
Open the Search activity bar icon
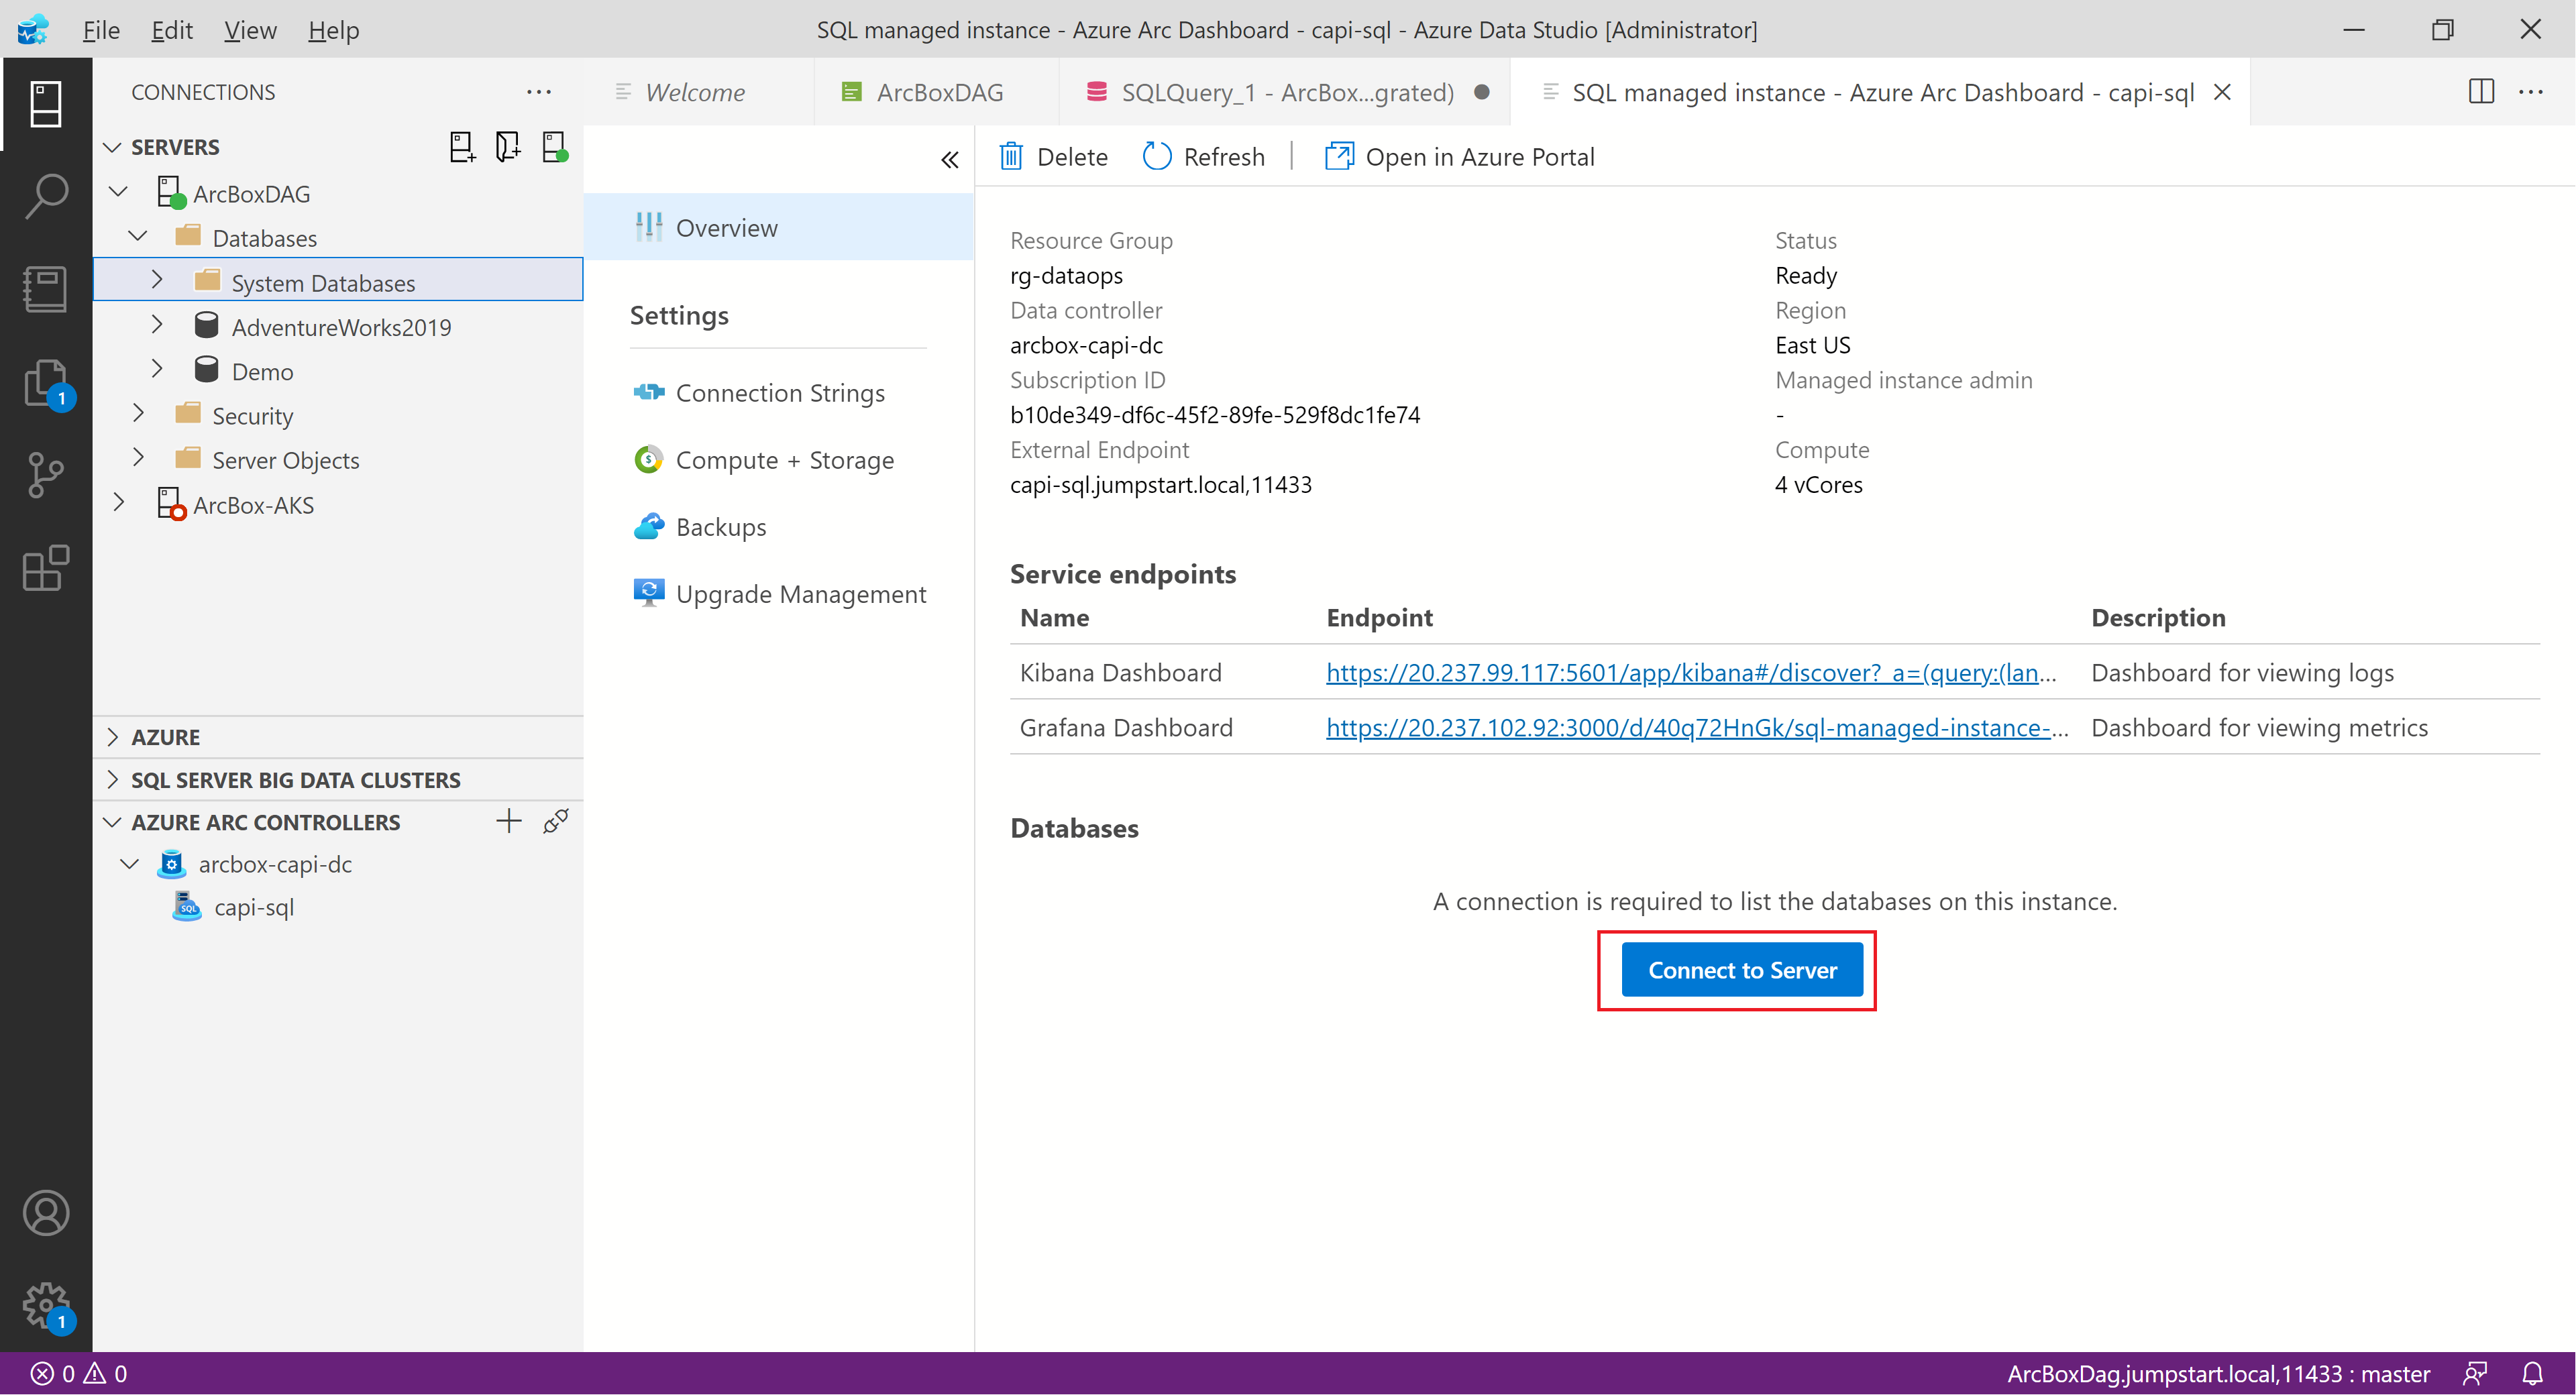click(46, 196)
